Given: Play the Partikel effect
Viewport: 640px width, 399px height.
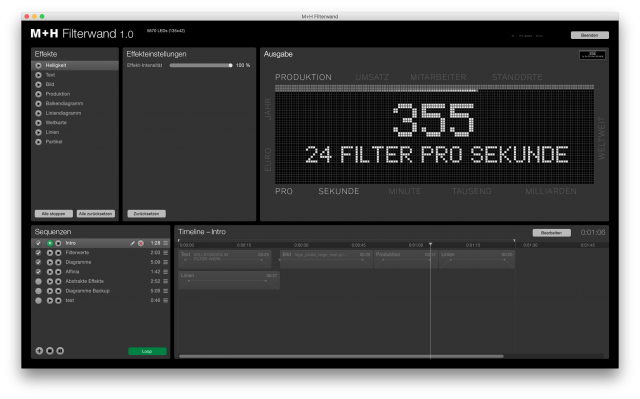Looking at the screenshot, I should point(38,142).
